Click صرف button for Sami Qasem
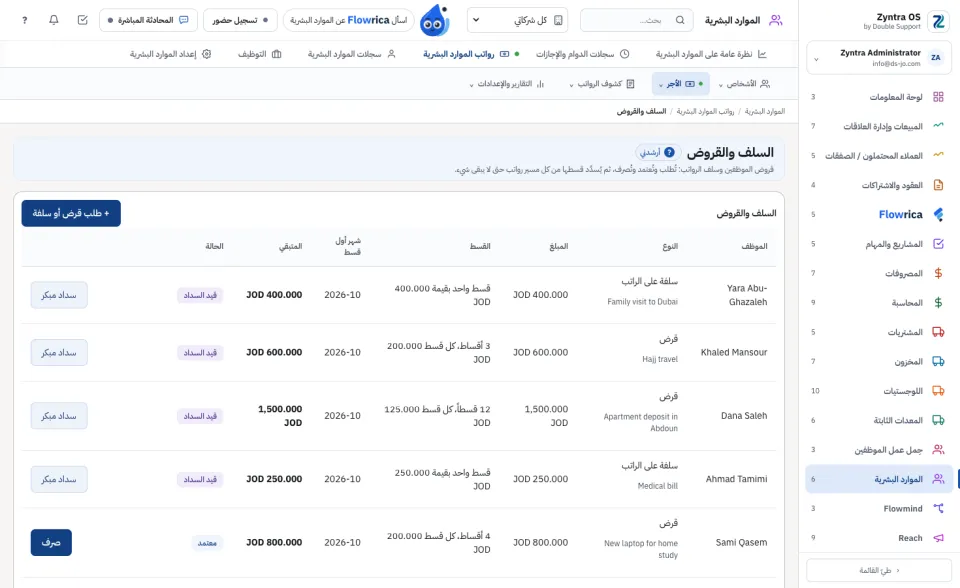Image resolution: width=960 pixels, height=588 pixels. pos(51,543)
